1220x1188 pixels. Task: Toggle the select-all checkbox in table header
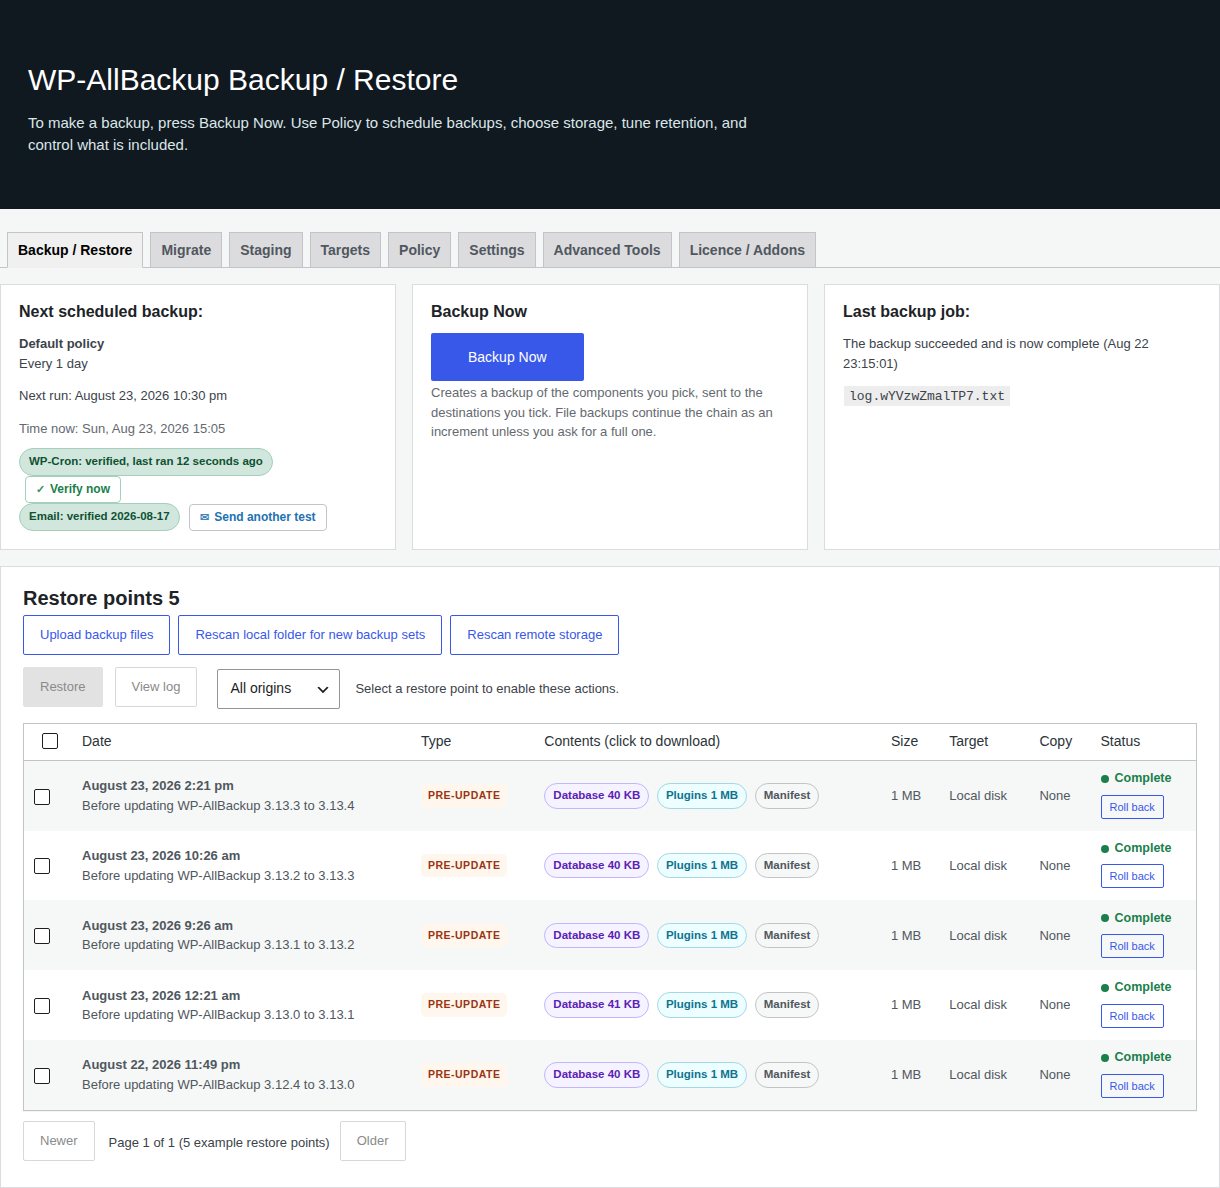pyautogui.click(x=50, y=741)
